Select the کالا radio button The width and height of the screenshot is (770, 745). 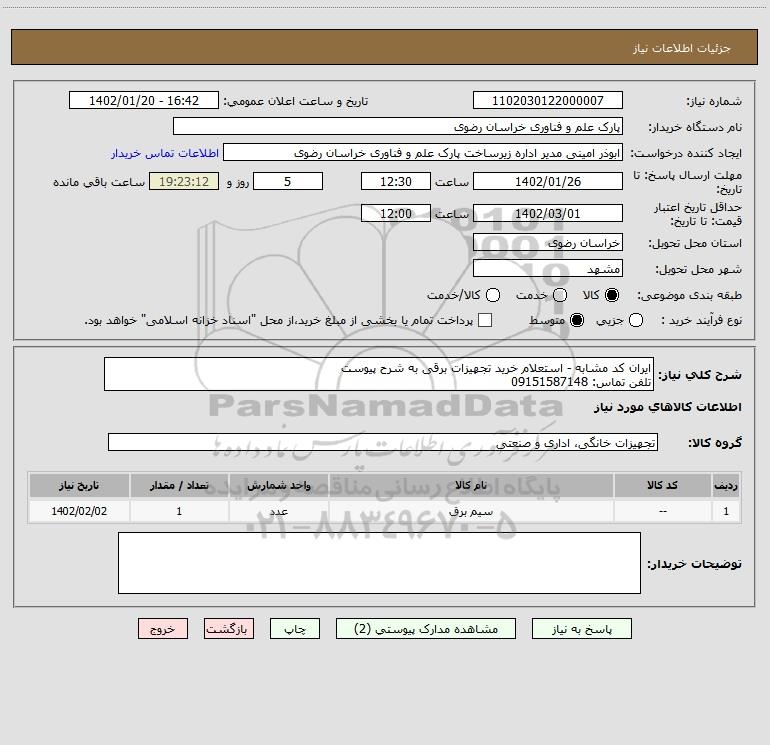[612, 295]
